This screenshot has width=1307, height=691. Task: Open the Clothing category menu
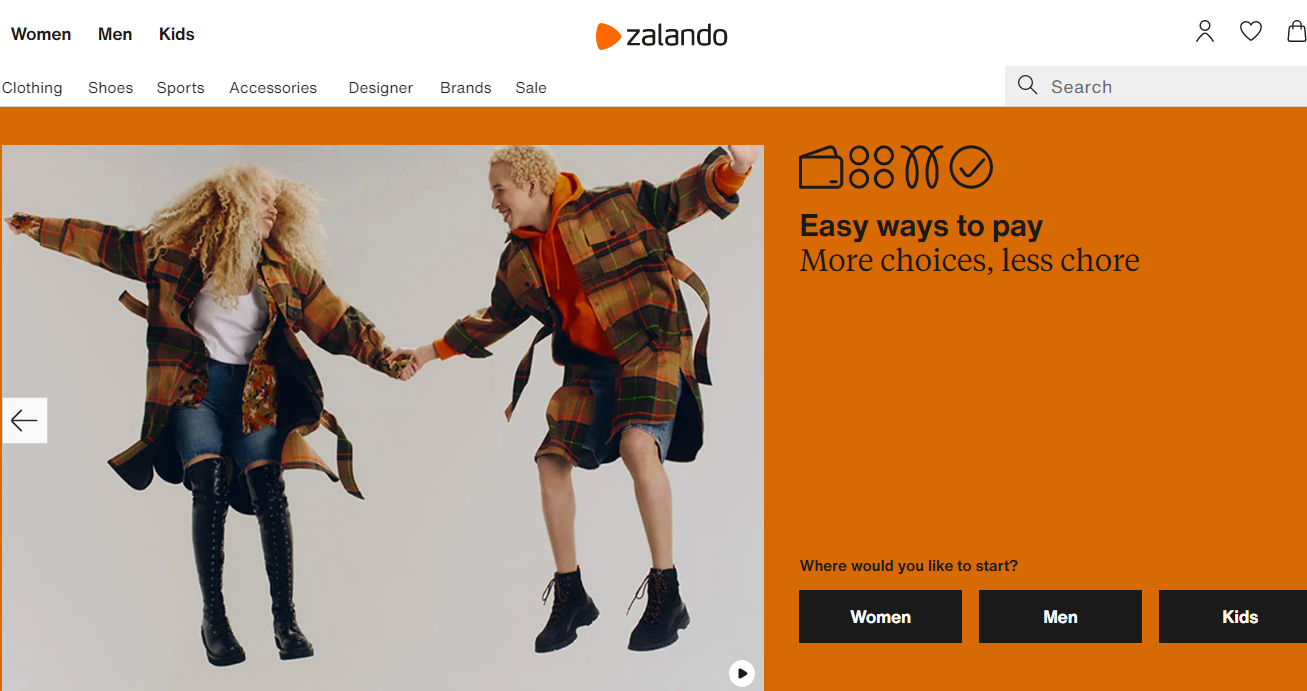coord(32,88)
